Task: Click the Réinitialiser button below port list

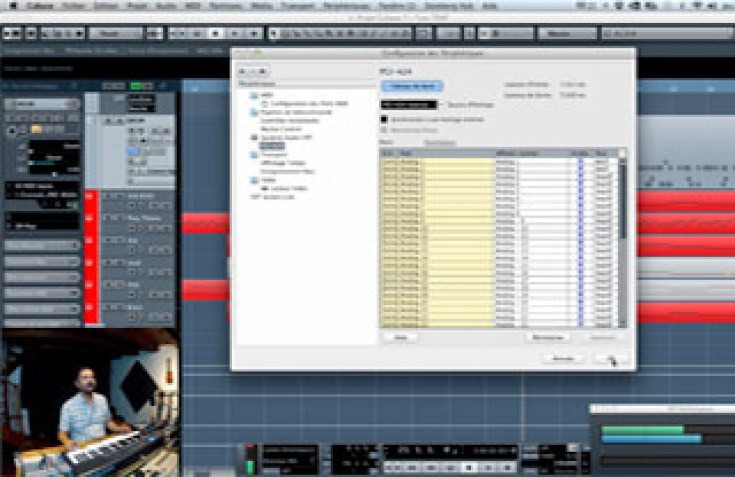Action: click(x=548, y=337)
